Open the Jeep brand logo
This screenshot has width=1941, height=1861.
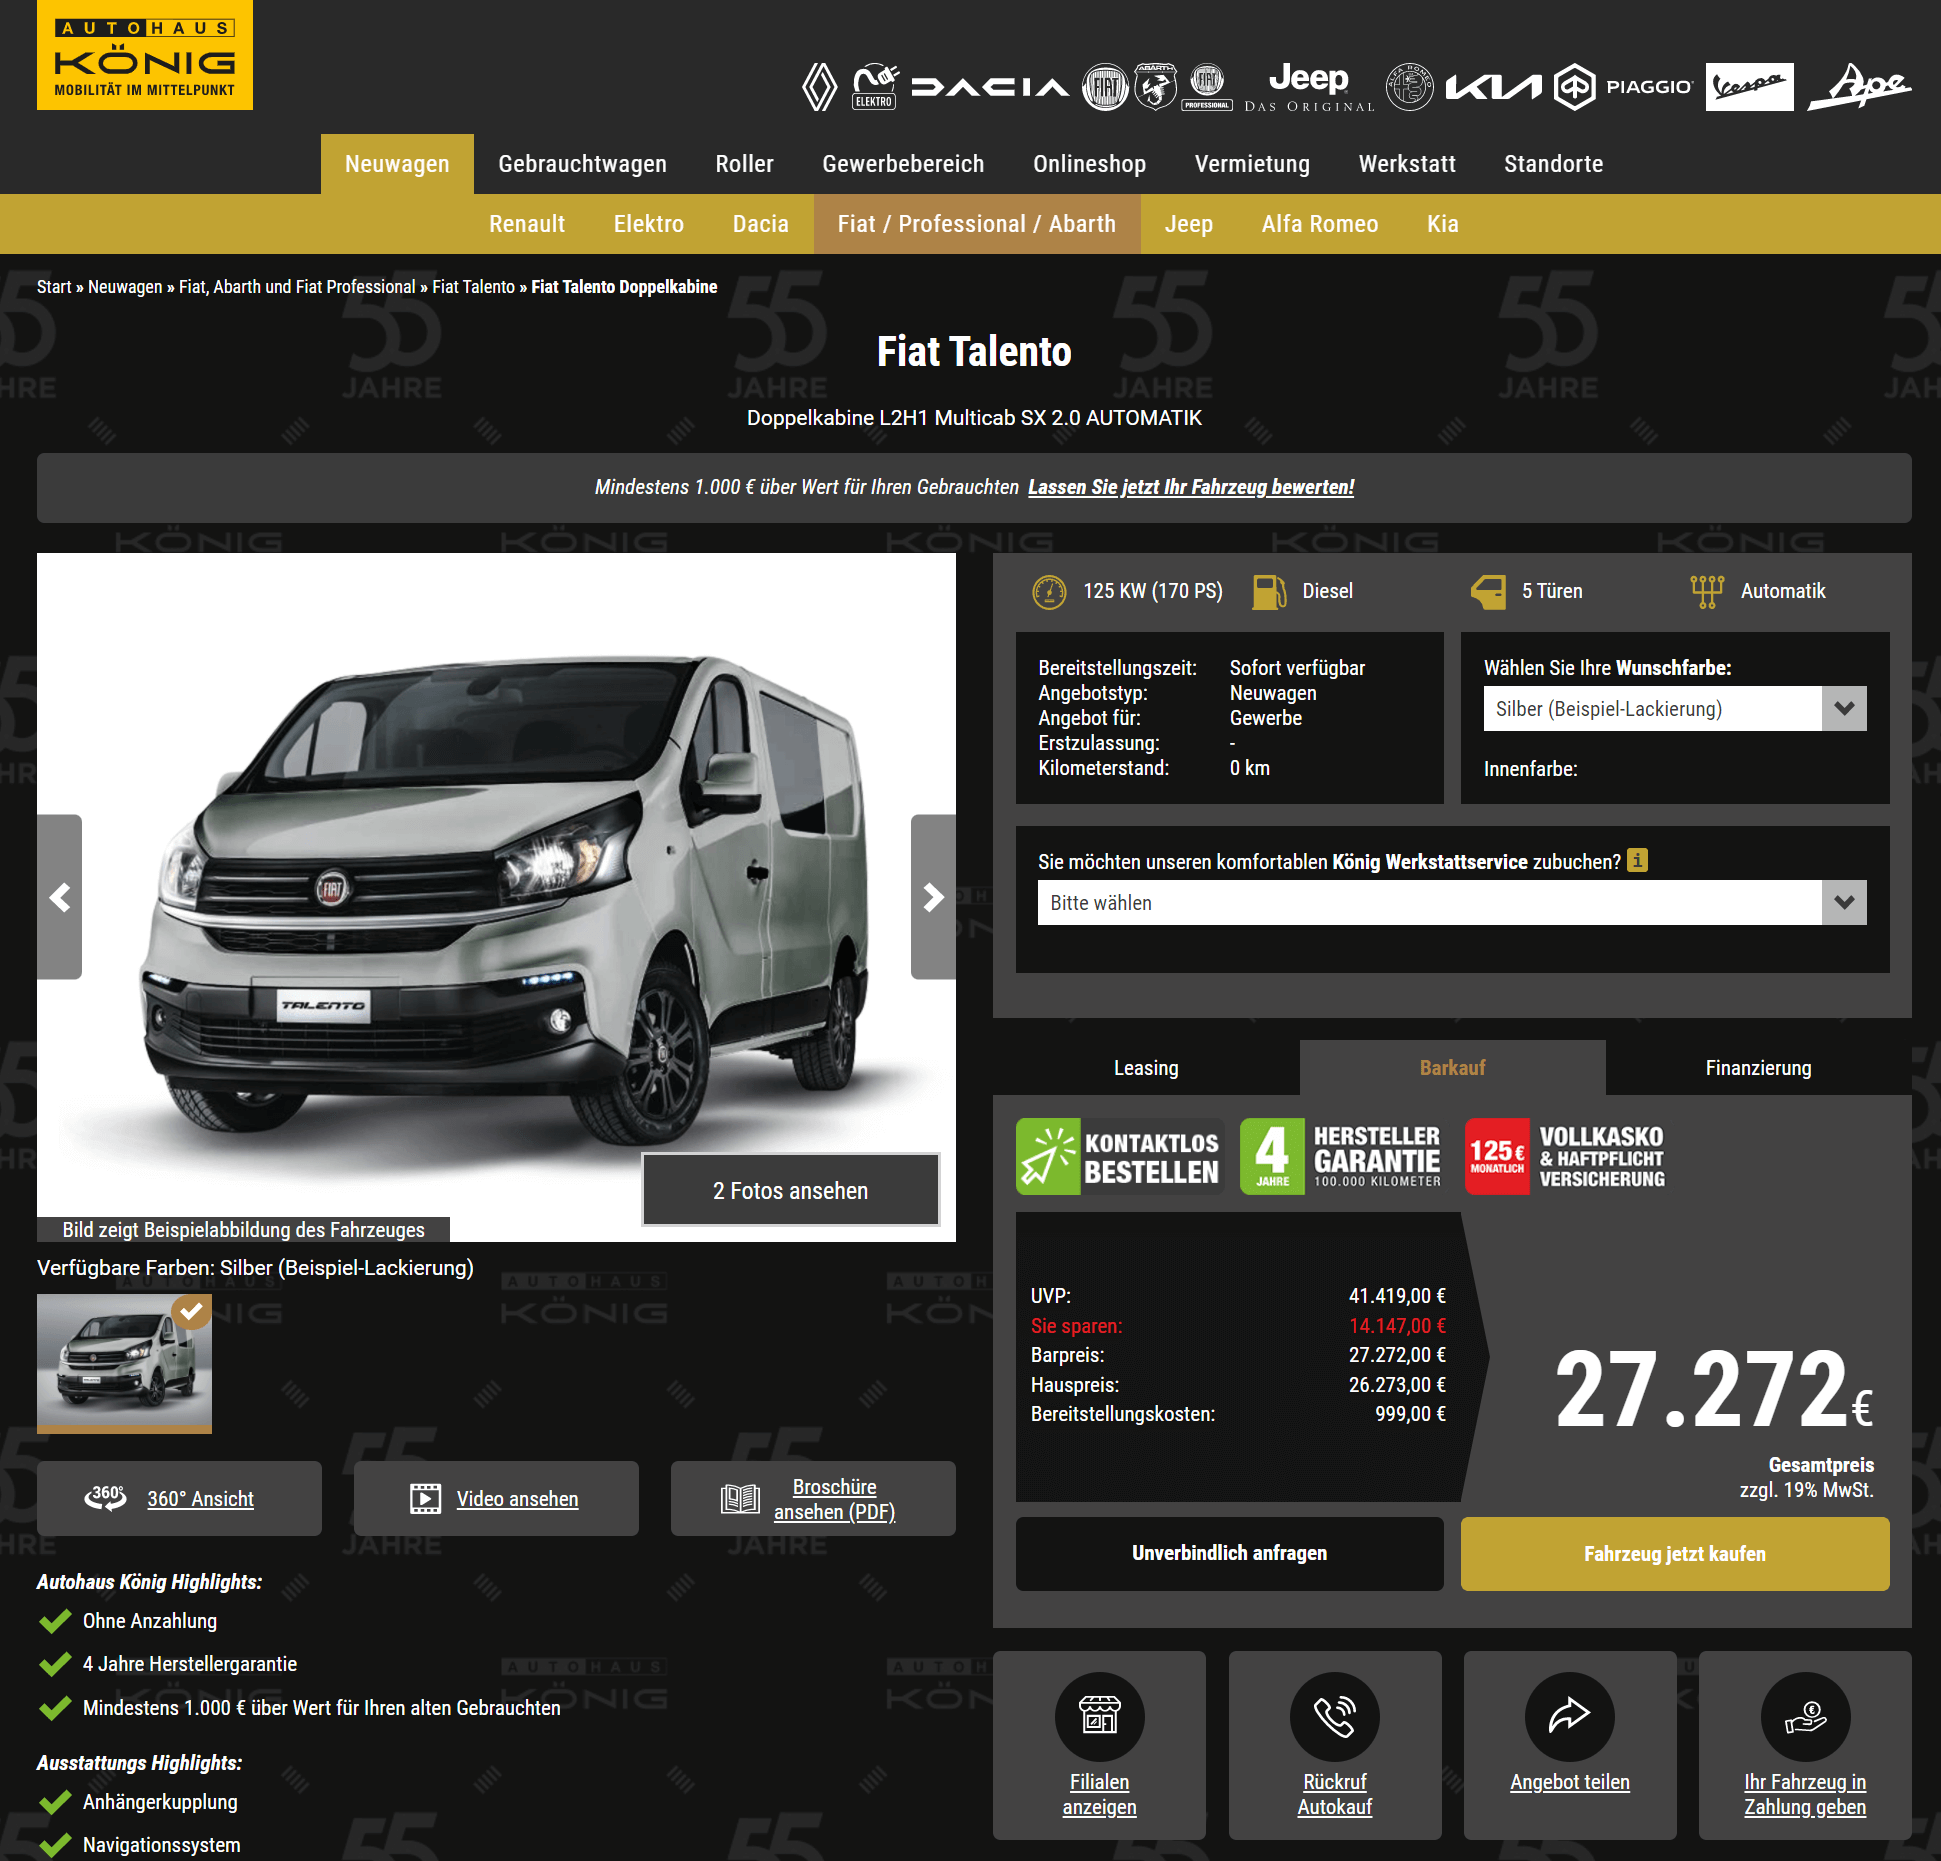[x=1309, y=87]
